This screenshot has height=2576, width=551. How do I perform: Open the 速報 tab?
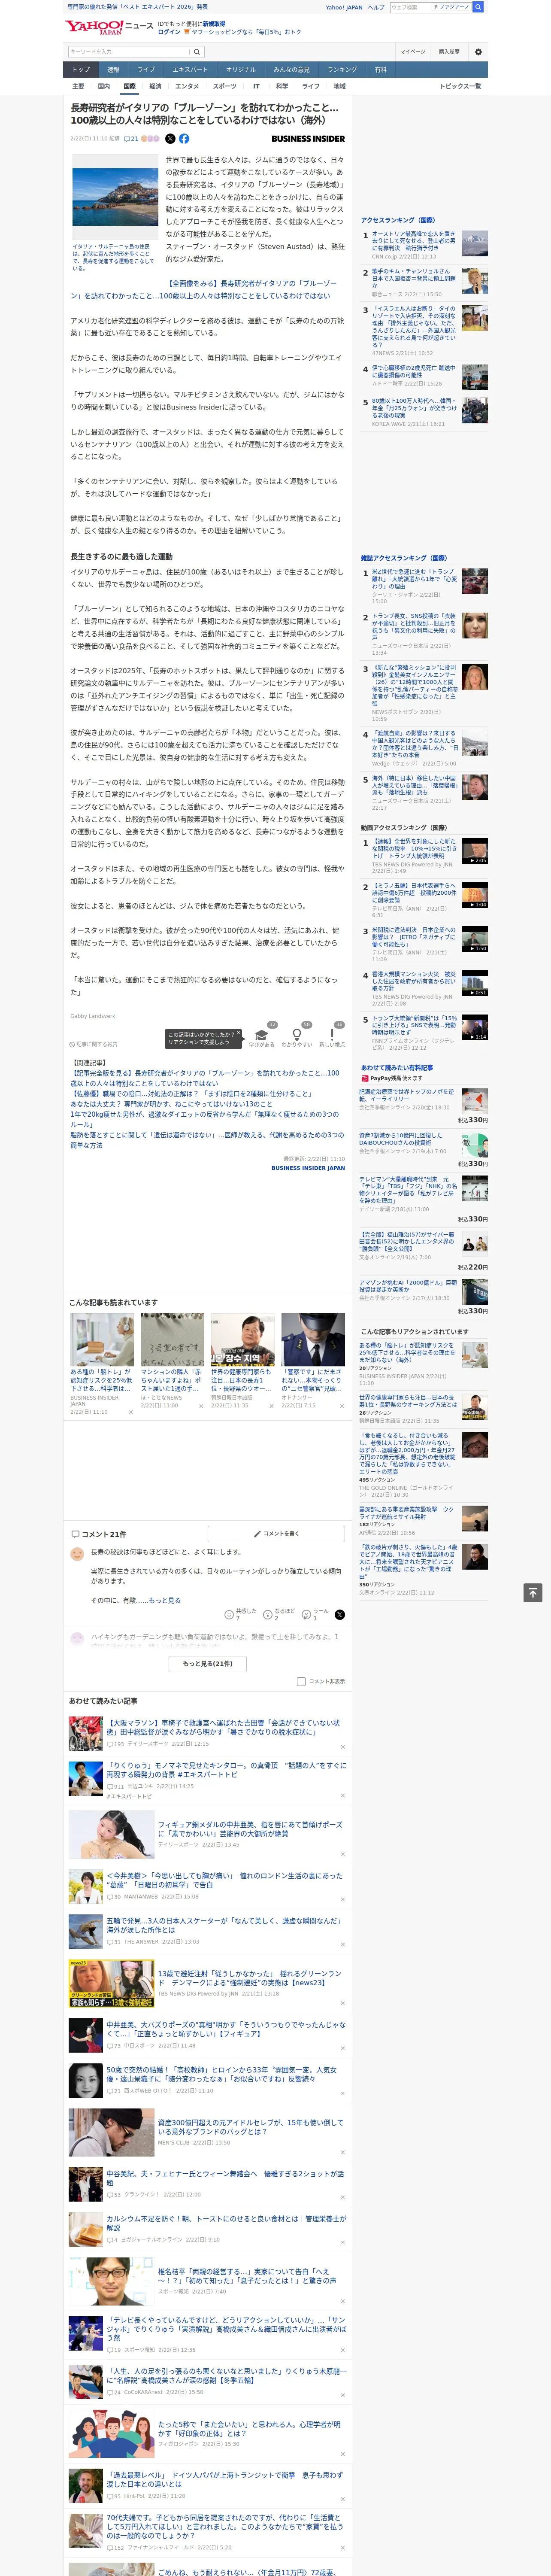coord(113,70)
